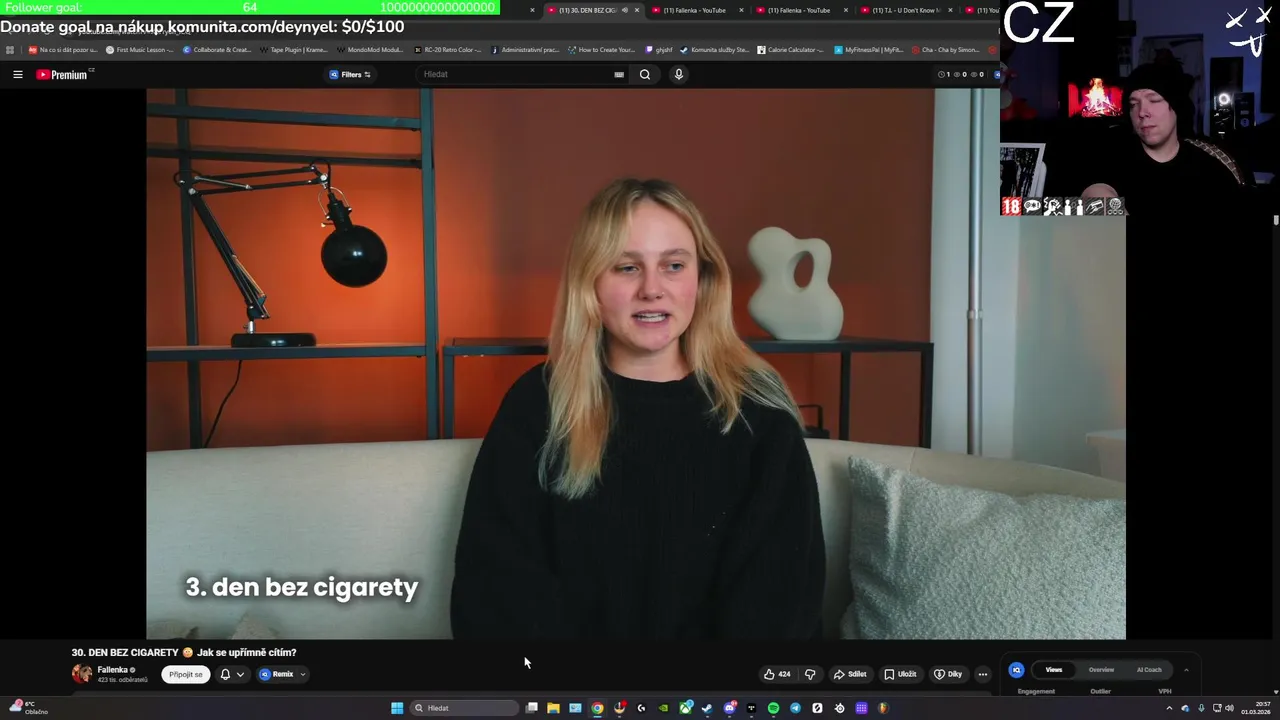This screenshot has width=1280, height=720.
Task: Select the AI Coach tab in vidIQ panel
Action: (x=1149, y=670)
